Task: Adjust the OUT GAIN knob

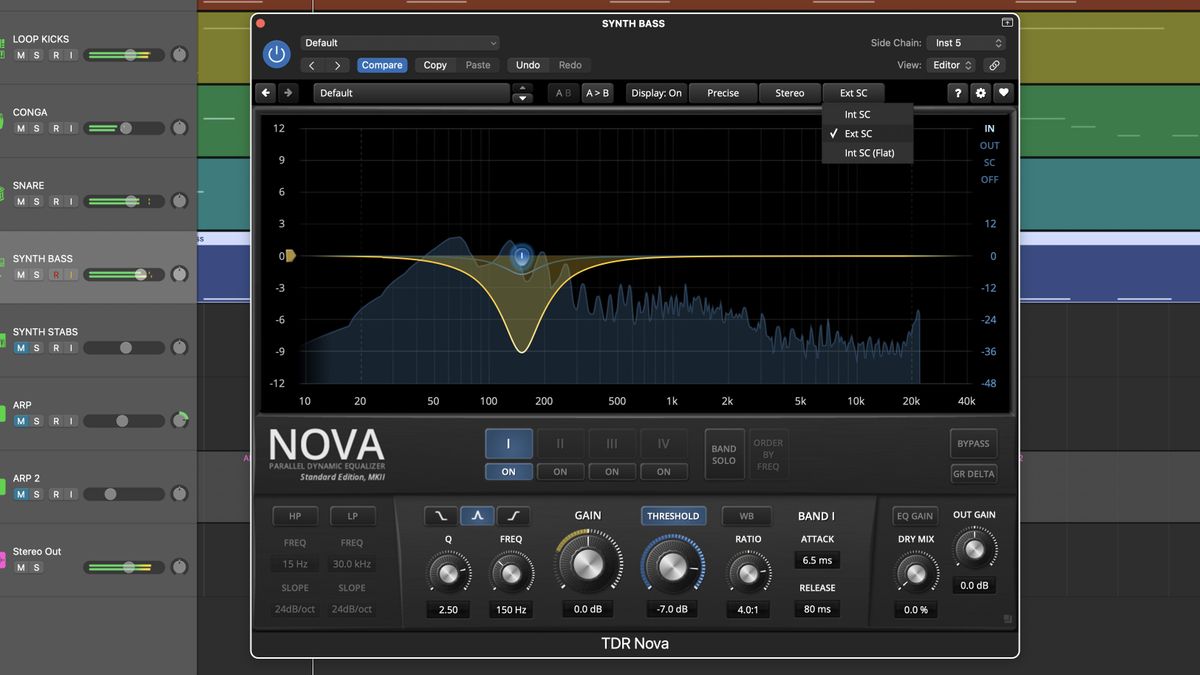Action: (974, 549)
